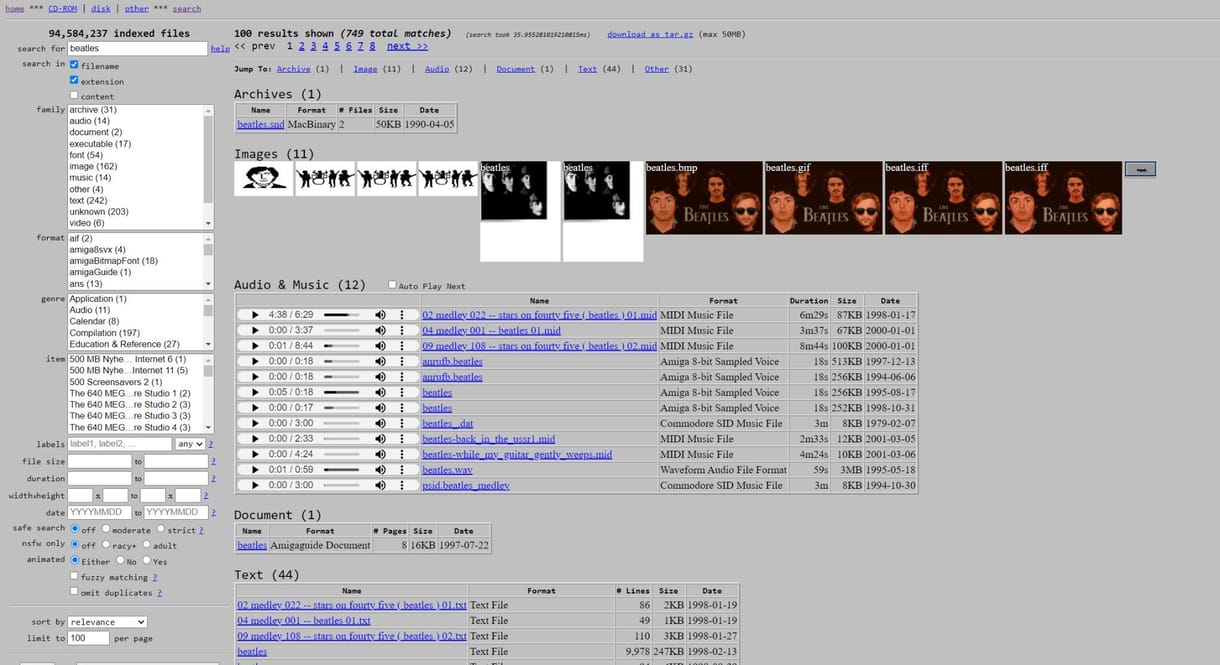Adjust the beatles.wav volume slider

[x=342, y=470]
